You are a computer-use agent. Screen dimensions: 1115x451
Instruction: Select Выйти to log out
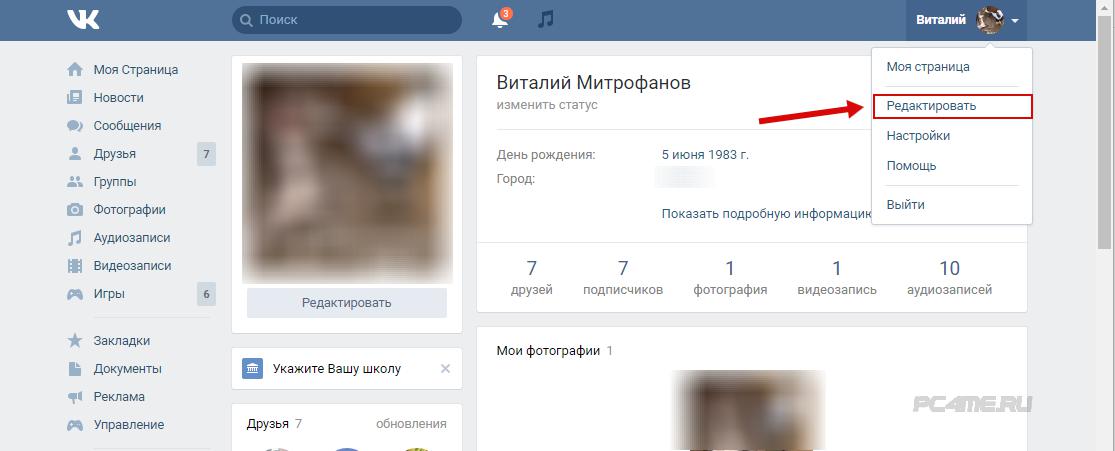point(905,204)
